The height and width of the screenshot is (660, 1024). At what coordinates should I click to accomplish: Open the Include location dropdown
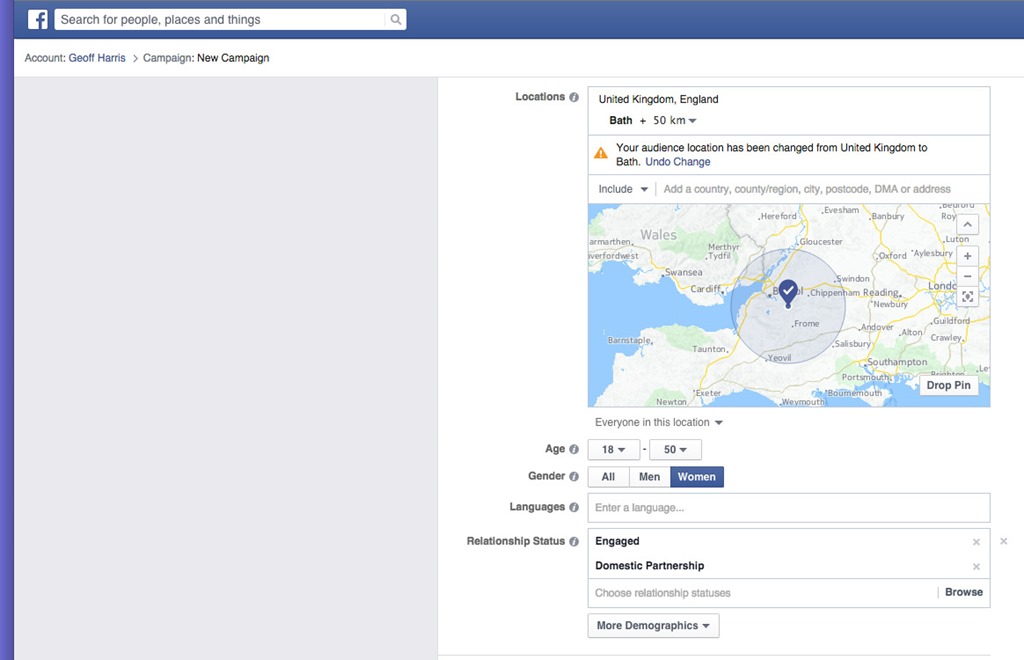pos(623,189)
